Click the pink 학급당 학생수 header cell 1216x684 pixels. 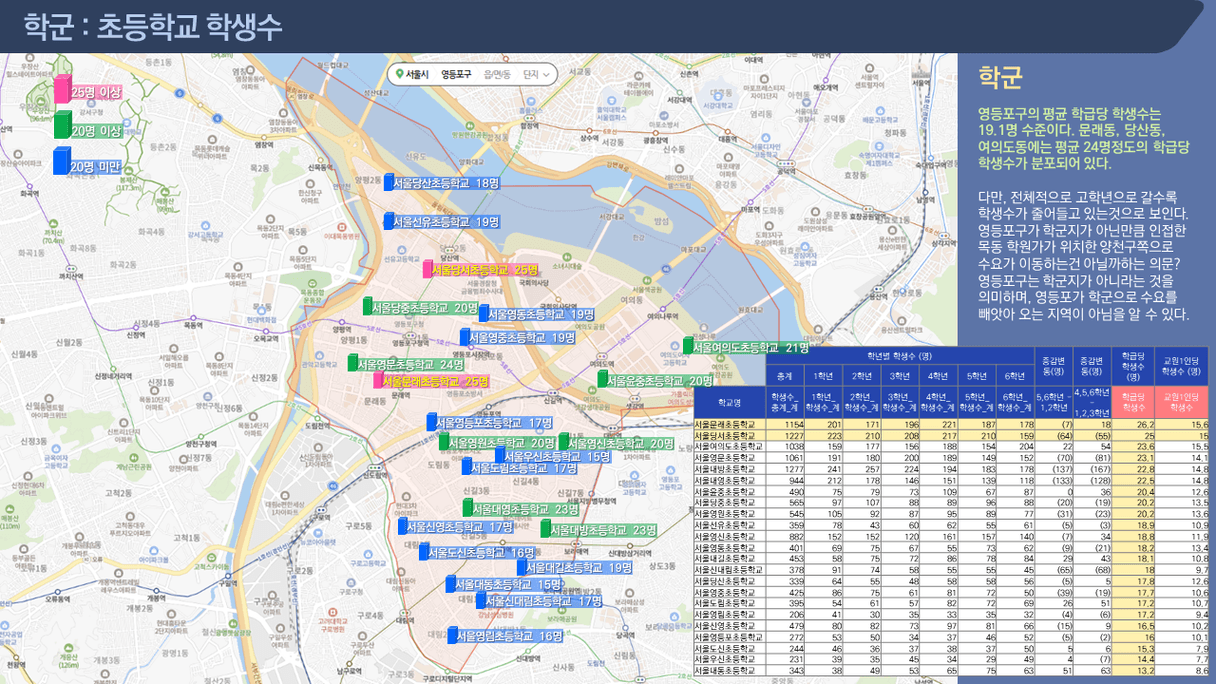point(1133,402)
